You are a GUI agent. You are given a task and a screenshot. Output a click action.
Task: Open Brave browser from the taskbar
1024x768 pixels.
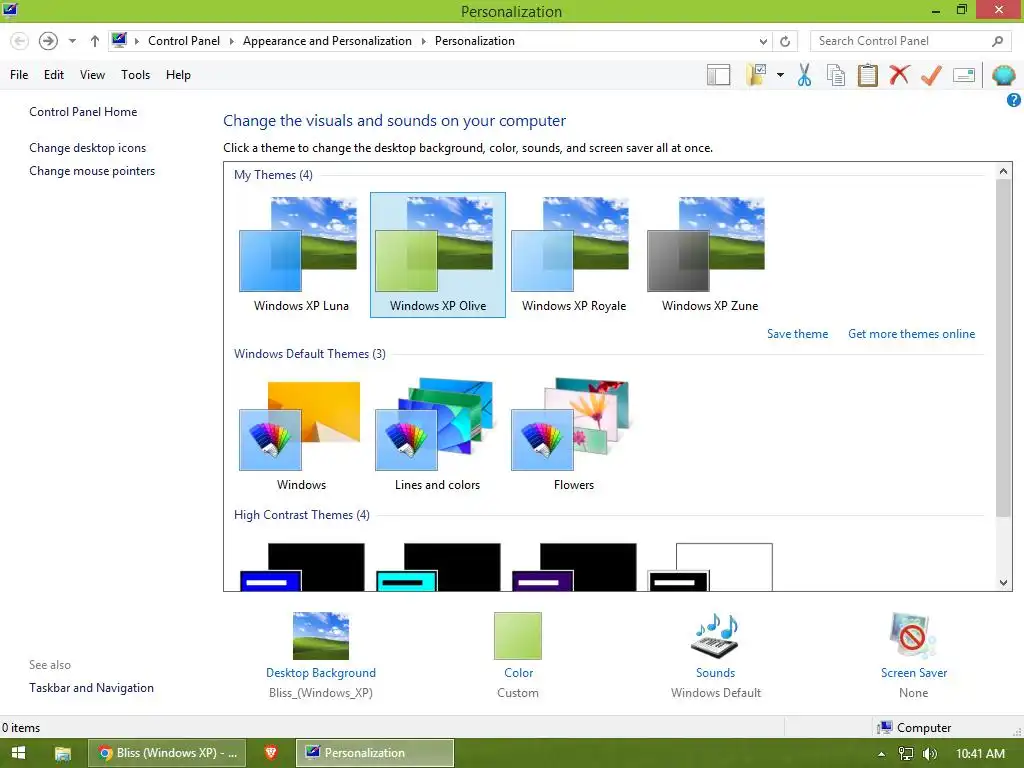pos(271,753)
